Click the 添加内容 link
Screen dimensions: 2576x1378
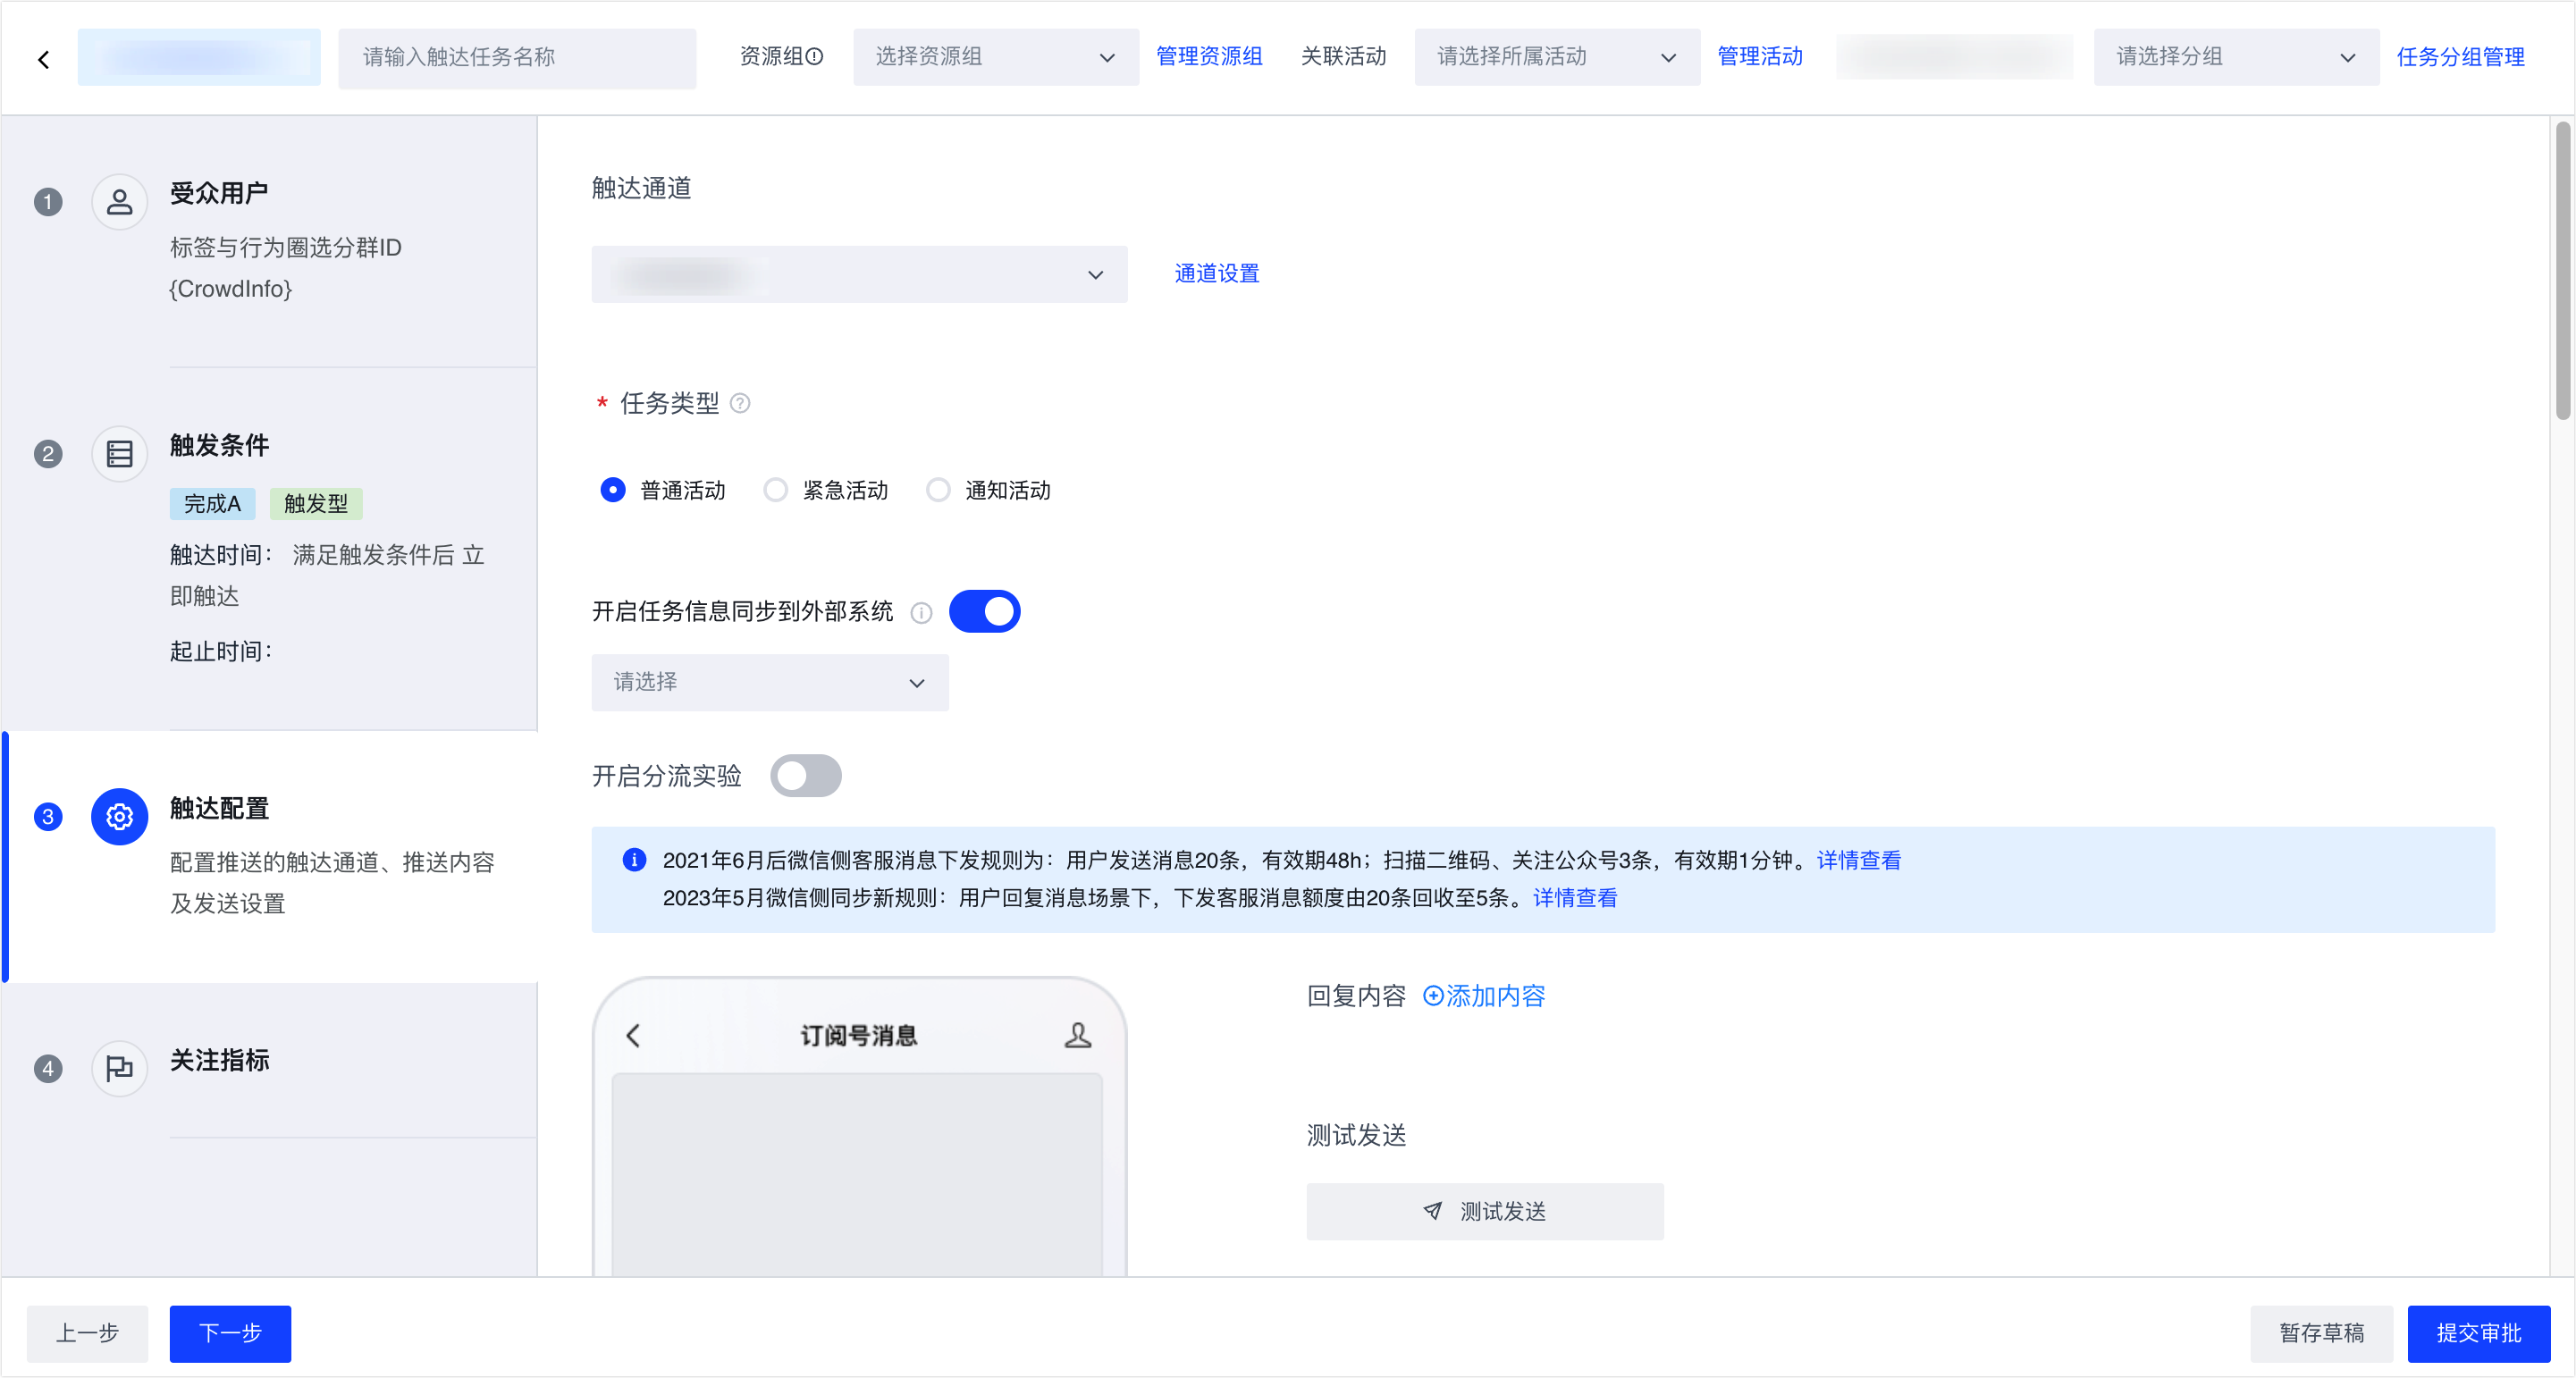[x=1484, y=996]
